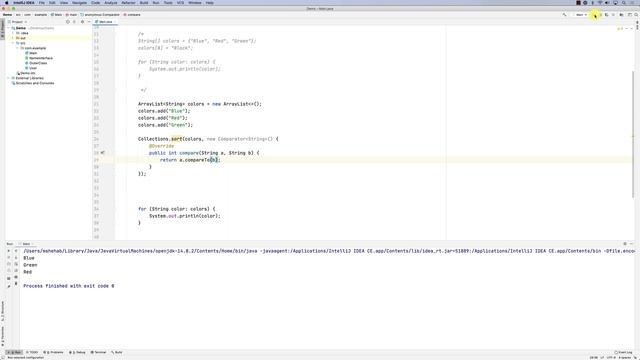Collapse the com.example package
Screen dimensions: 640x360
tap(17, 48)
